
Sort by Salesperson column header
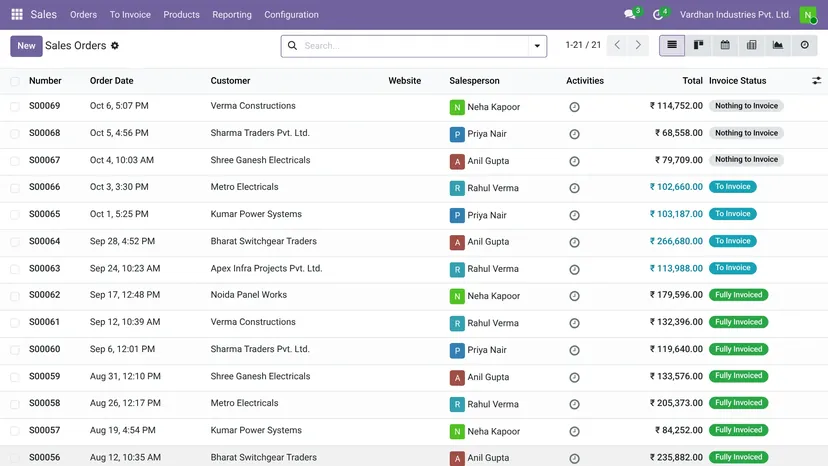tap(474, 81)
